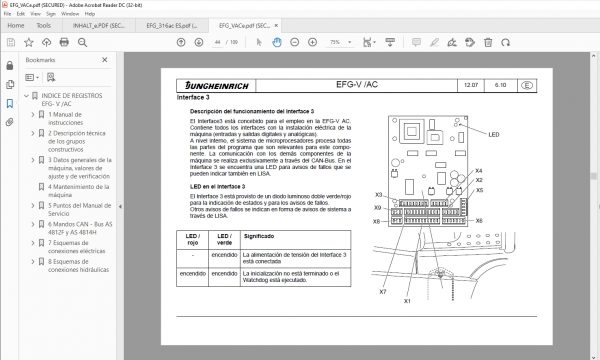Open the Sign menu
600x360 pixels.
51,14
